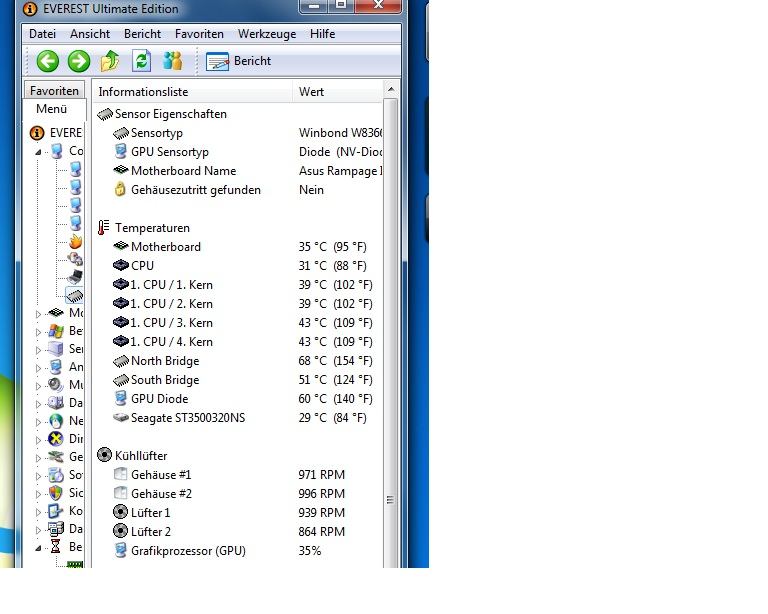Click the Winbond sensor type value
The height and width of the screenshot is (614, 768).
[x=340, y=133]
